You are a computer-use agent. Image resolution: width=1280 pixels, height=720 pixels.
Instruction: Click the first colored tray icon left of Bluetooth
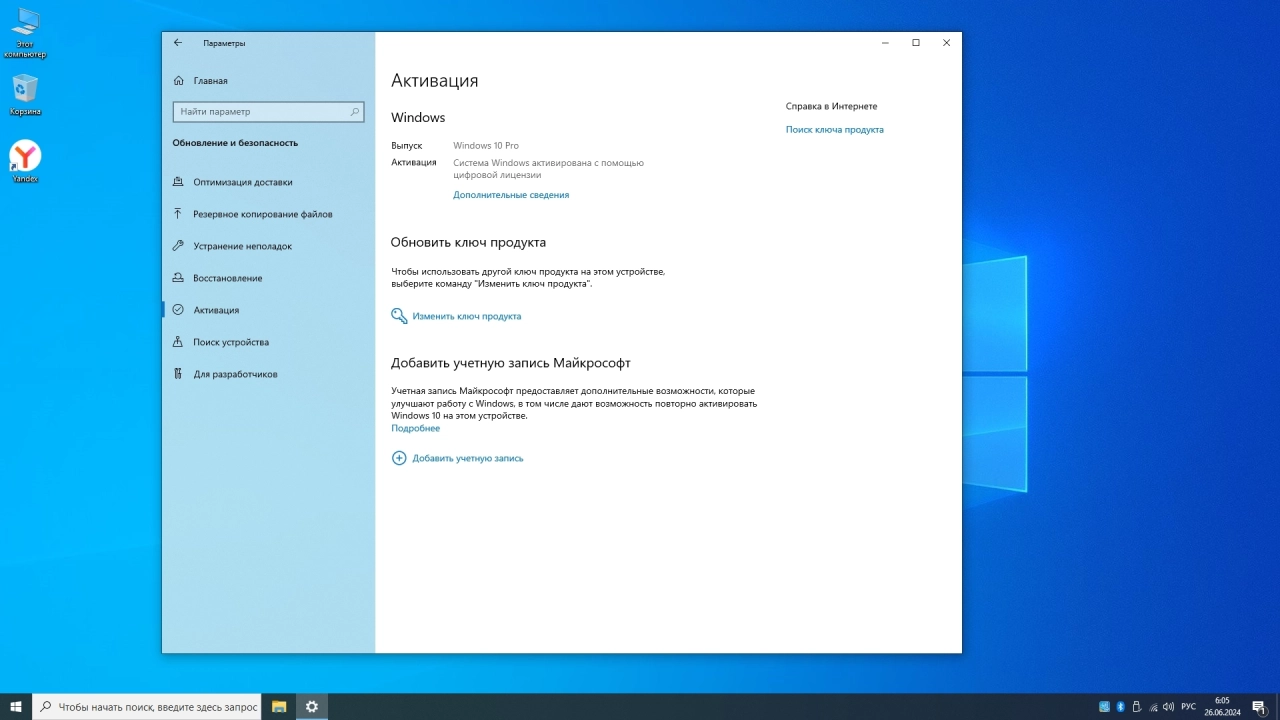tap(1104, 706)
